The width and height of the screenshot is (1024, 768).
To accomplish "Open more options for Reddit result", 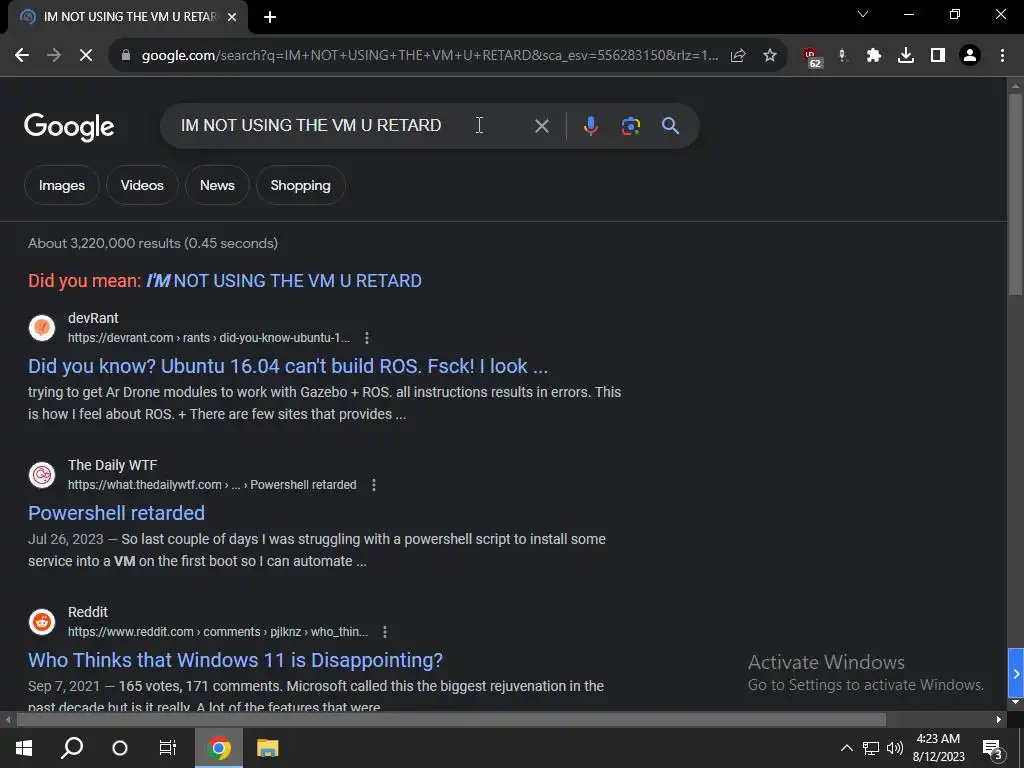I will click(385, 632).
